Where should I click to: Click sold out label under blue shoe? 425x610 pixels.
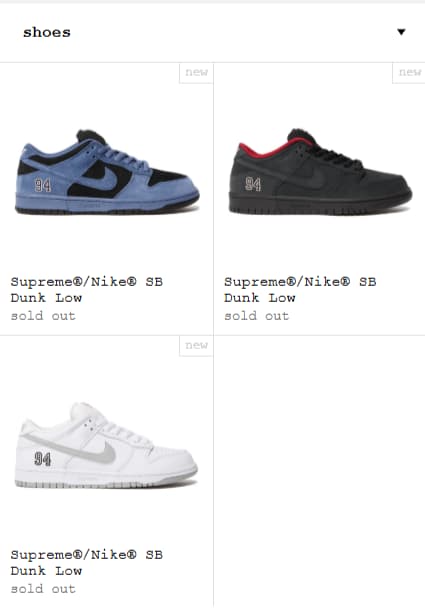(x=43, y=316)
